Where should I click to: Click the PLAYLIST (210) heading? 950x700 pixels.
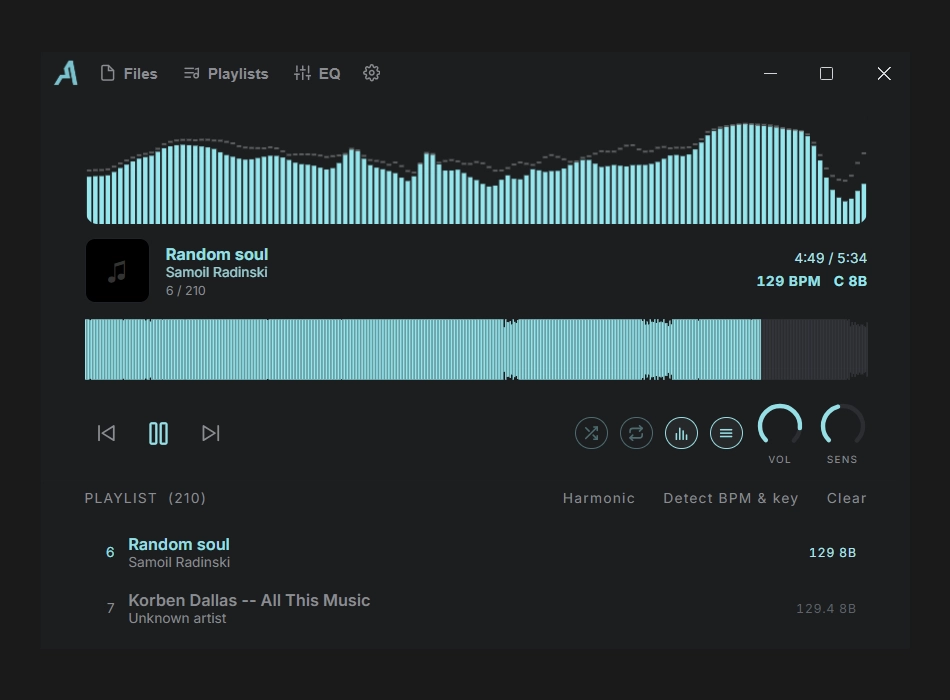click(145, 498)
